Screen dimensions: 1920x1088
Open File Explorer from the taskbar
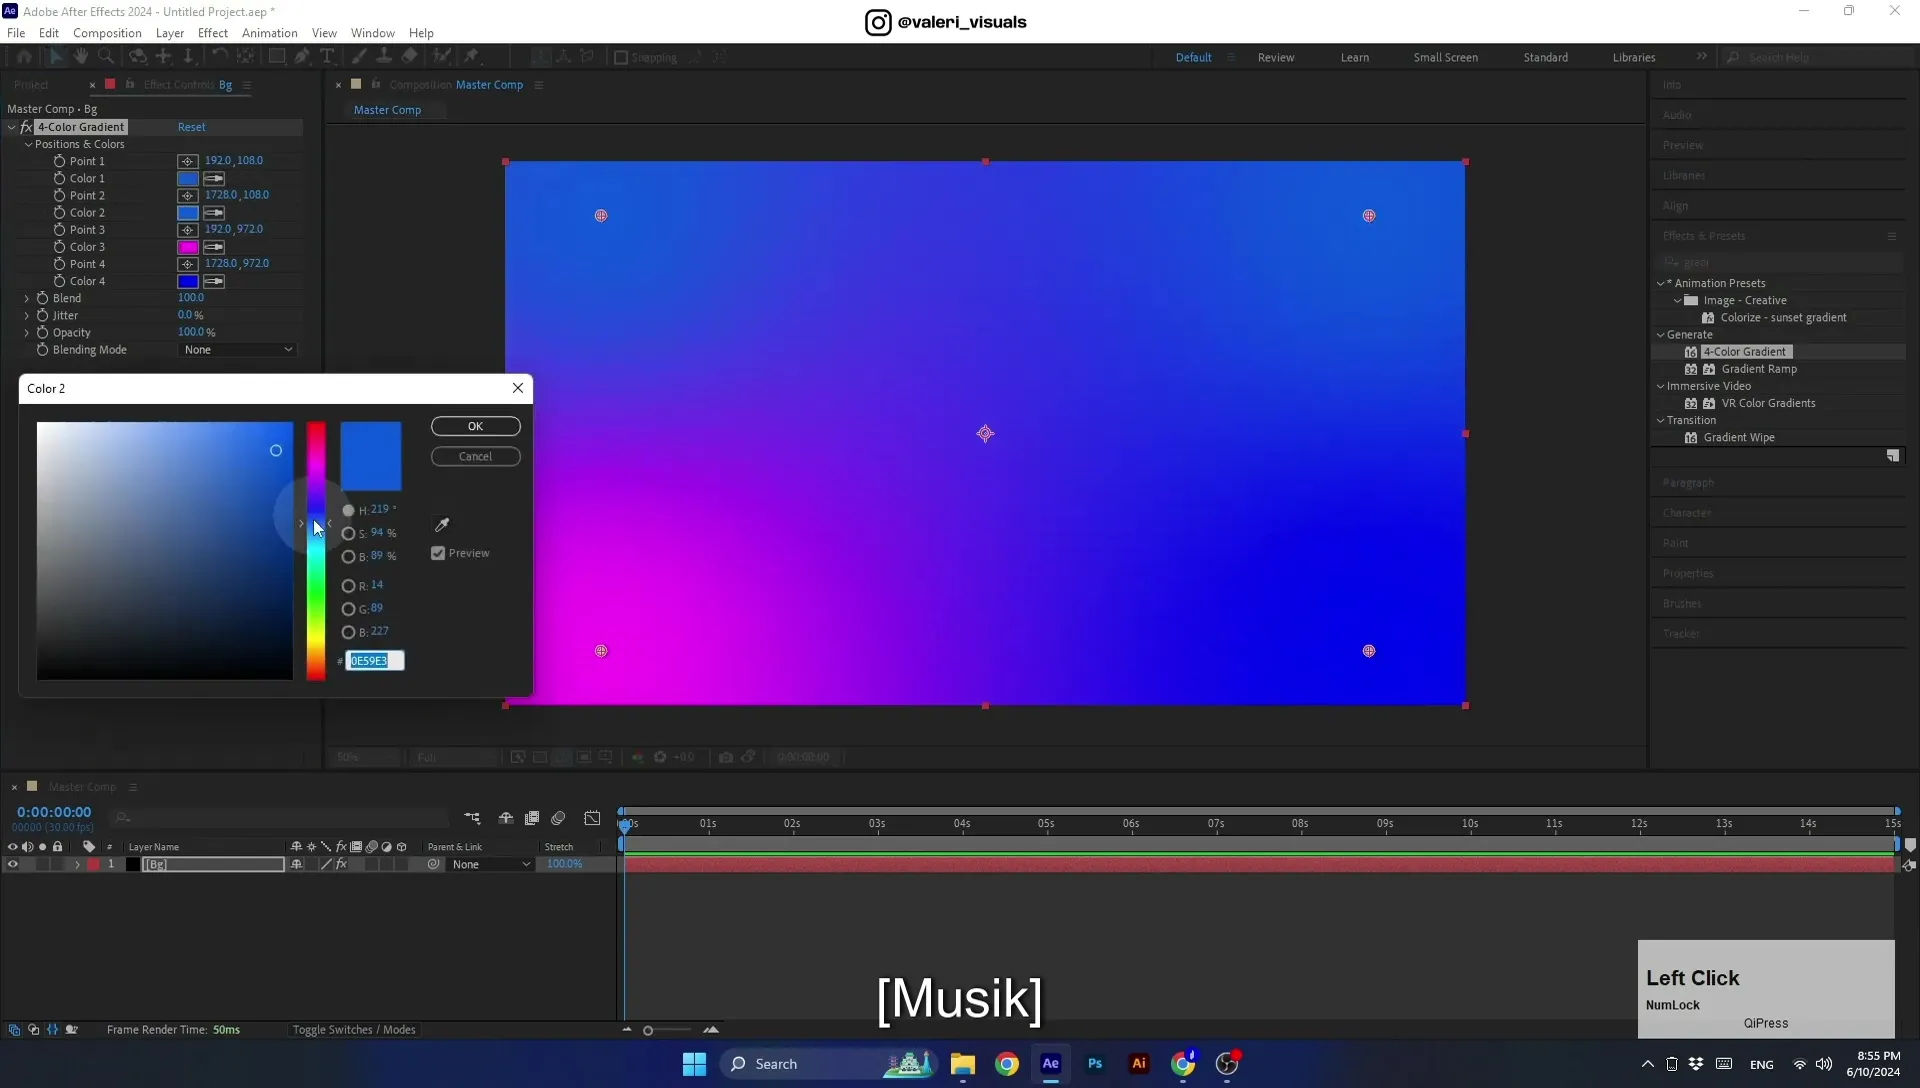pos(963,1064)
